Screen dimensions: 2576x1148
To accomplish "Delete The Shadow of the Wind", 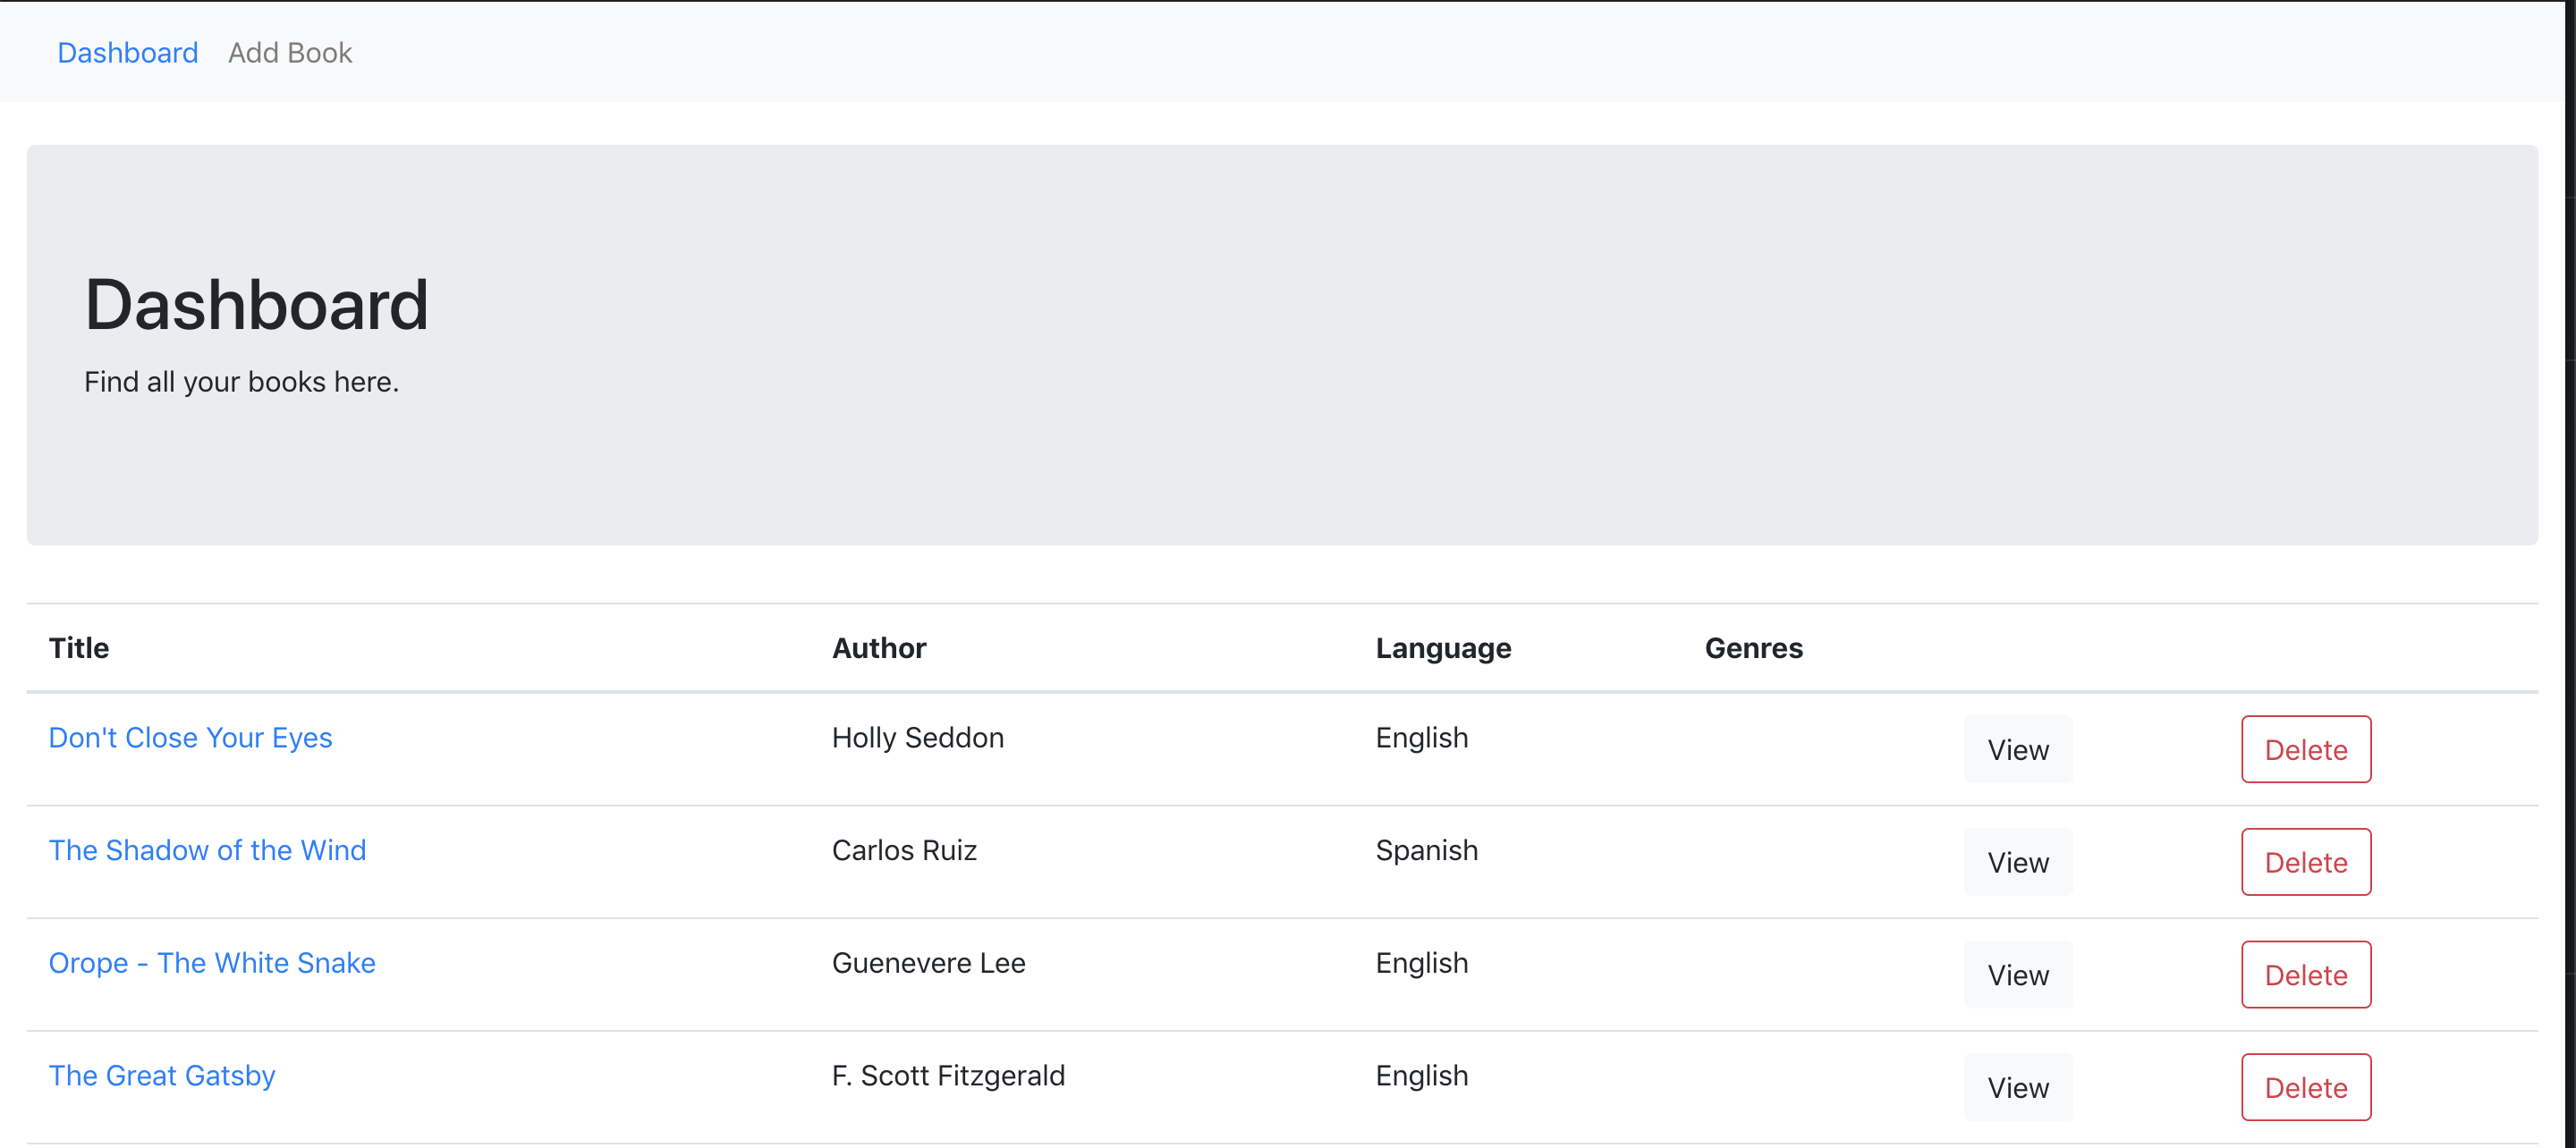I will 2305,863.
